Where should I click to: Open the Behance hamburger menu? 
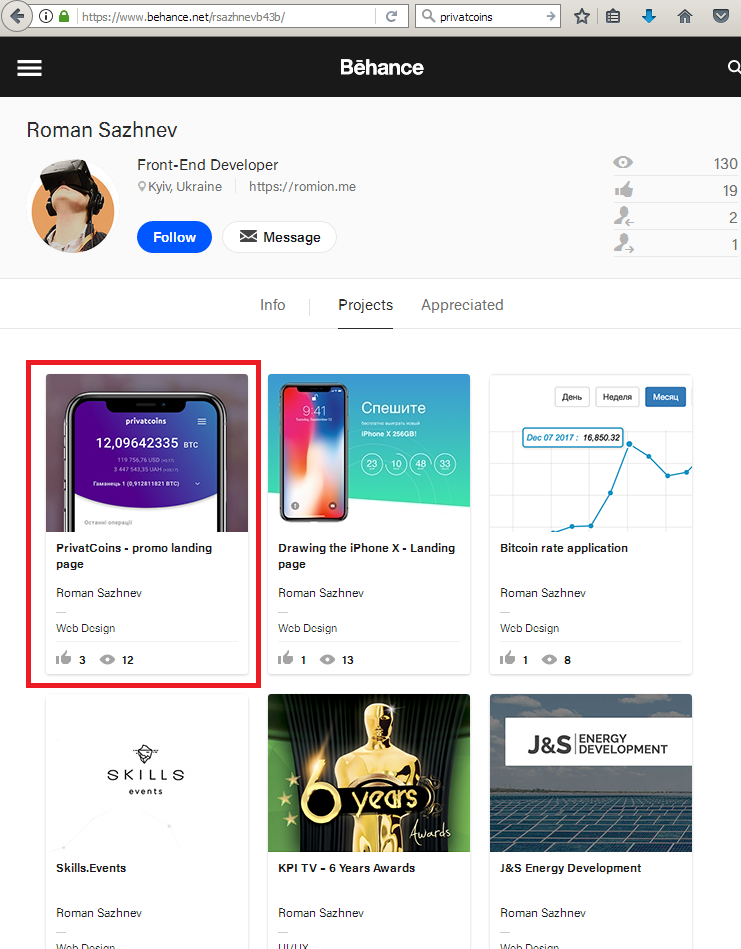pyautogui.click(x=29, y=68)
